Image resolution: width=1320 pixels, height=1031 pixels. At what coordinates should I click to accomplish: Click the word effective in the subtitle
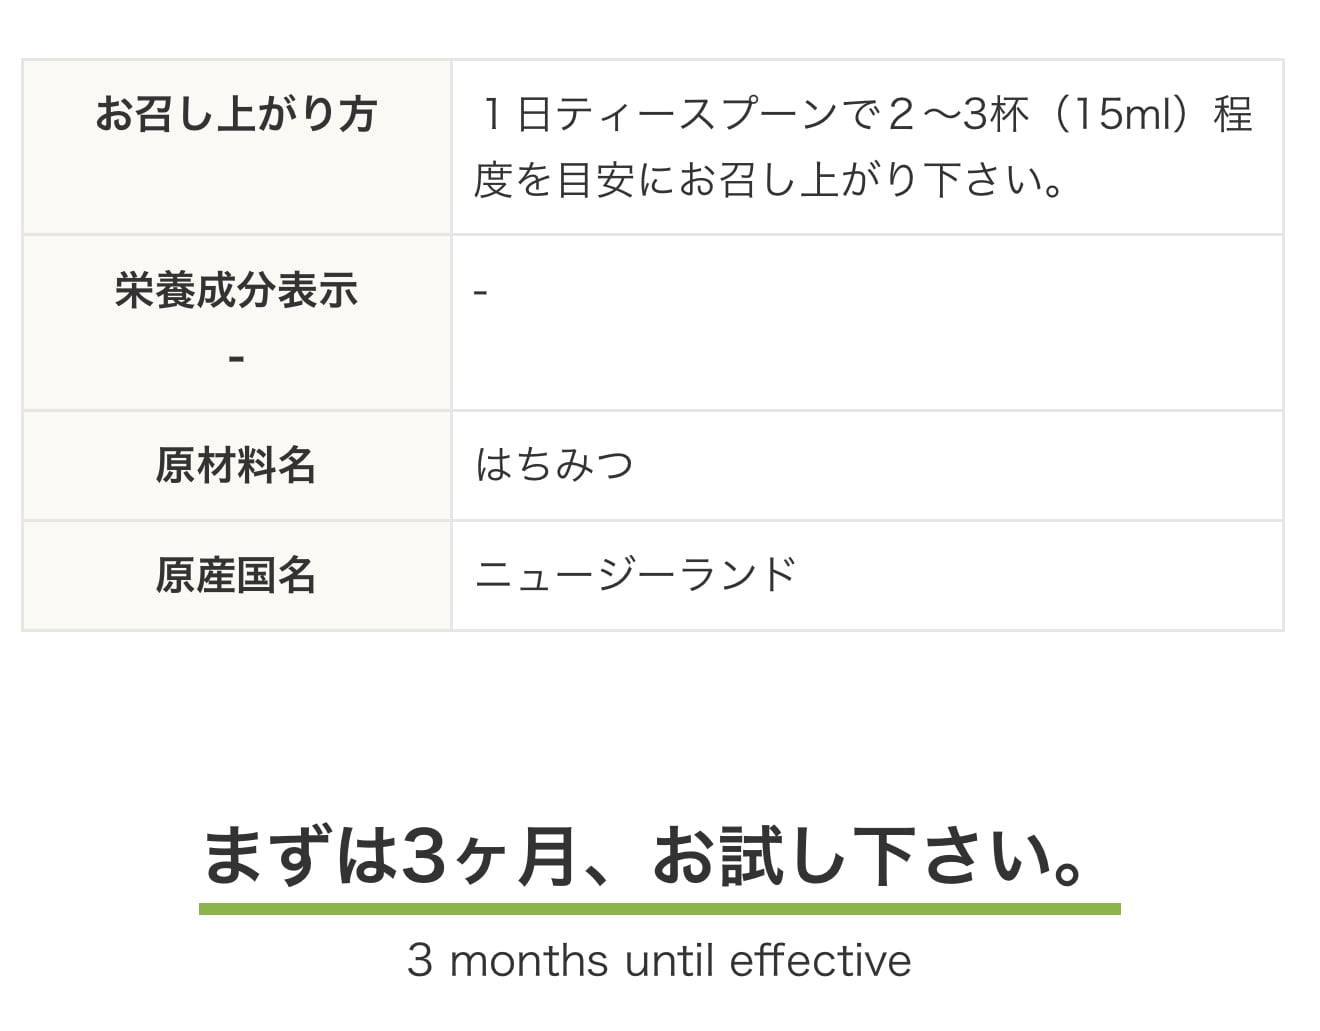tap(820, 961)
